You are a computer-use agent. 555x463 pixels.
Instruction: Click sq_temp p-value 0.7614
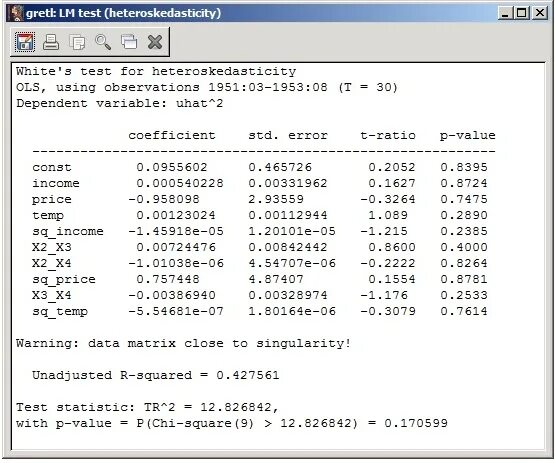(464, 311)
